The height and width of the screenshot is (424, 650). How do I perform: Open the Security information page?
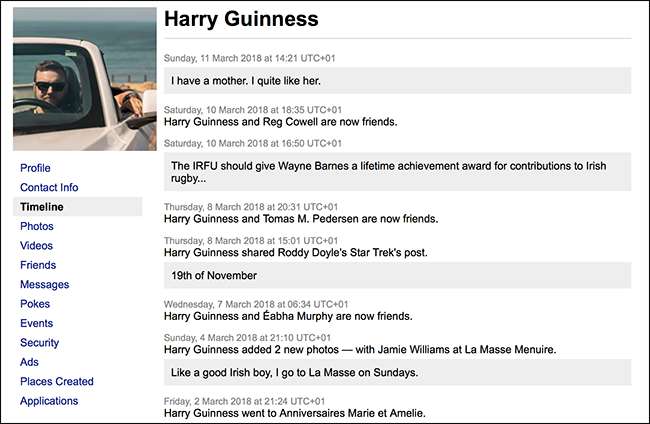40,343
